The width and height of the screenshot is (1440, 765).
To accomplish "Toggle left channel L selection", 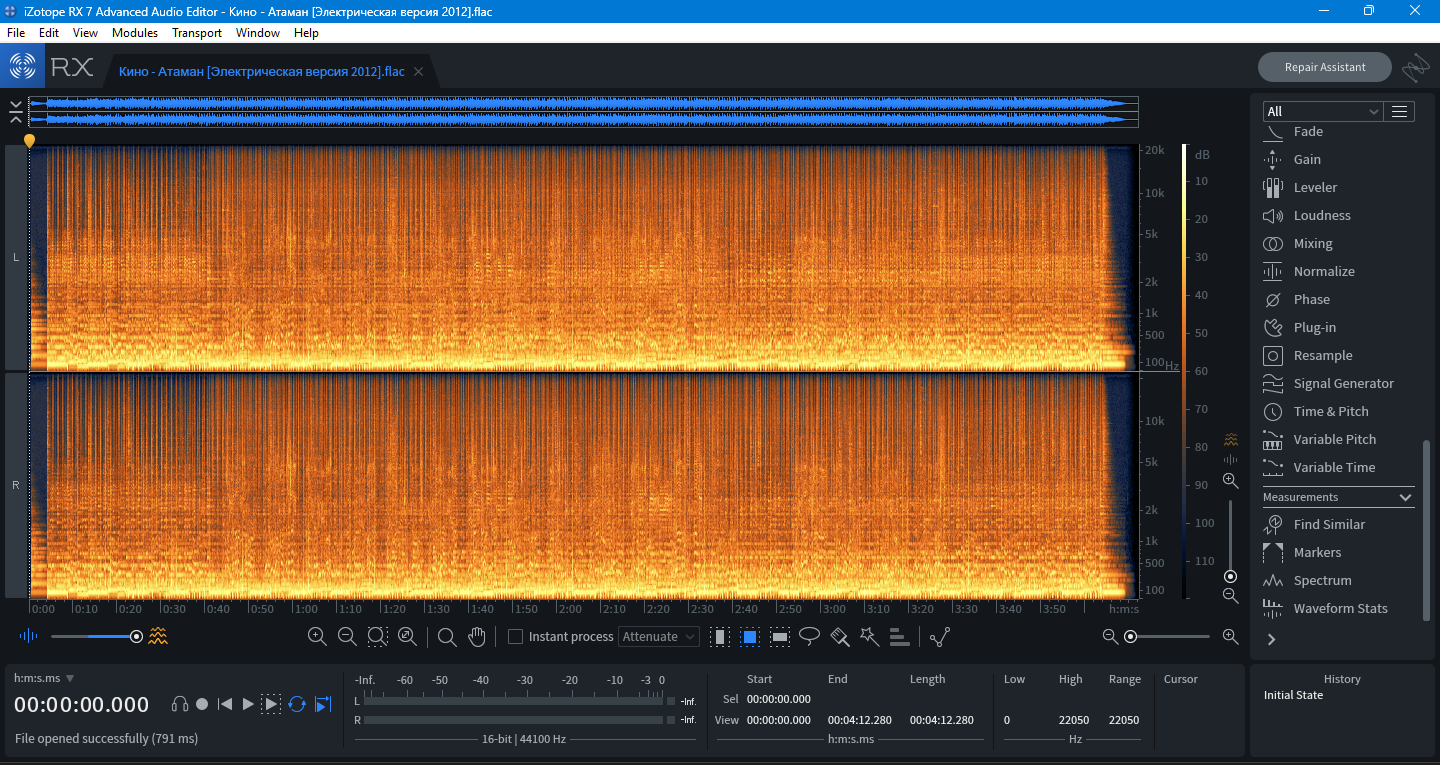I will [15, 258].
